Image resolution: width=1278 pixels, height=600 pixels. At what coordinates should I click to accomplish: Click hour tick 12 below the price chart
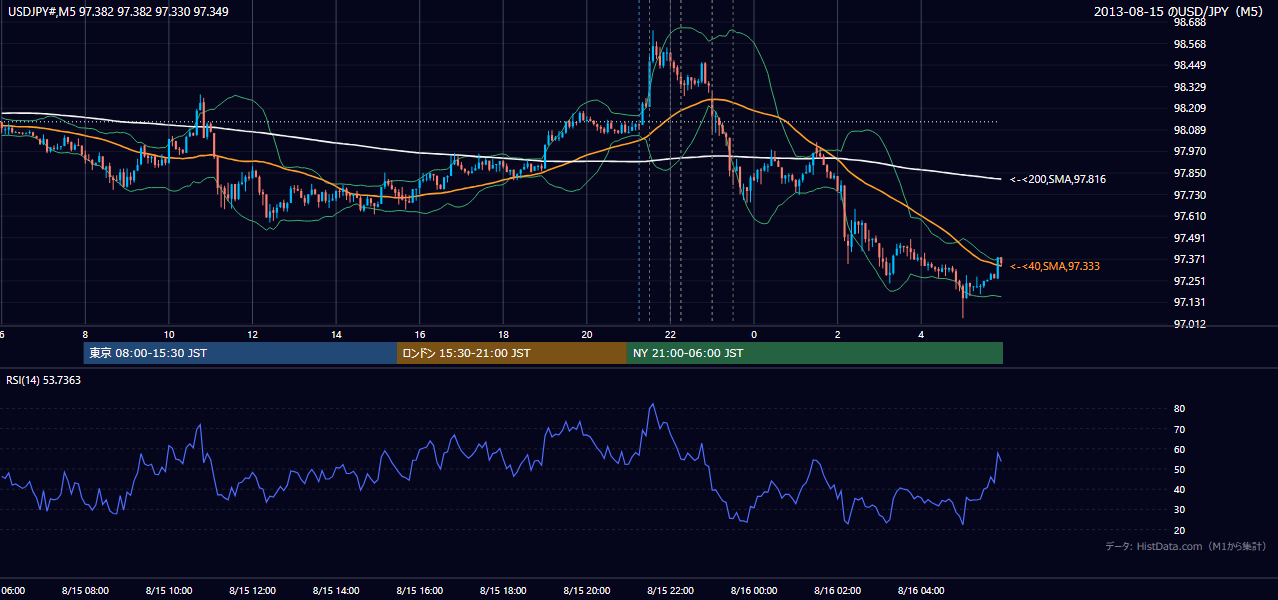(252, 334)
